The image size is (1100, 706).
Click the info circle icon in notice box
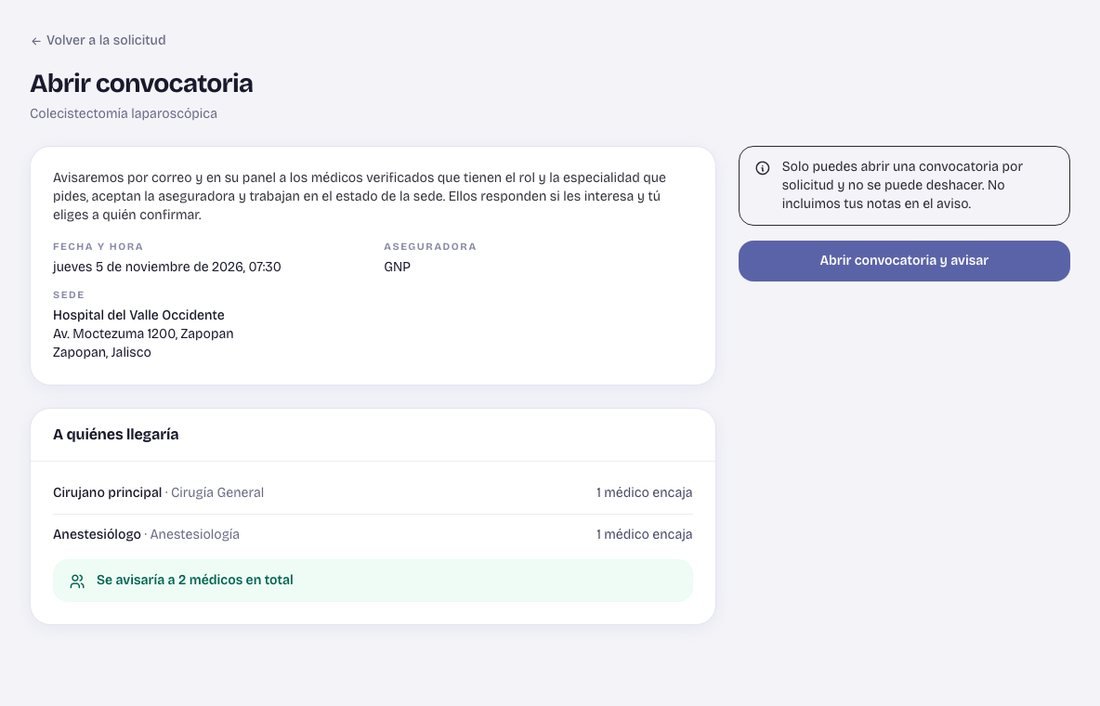pos(762,168)
